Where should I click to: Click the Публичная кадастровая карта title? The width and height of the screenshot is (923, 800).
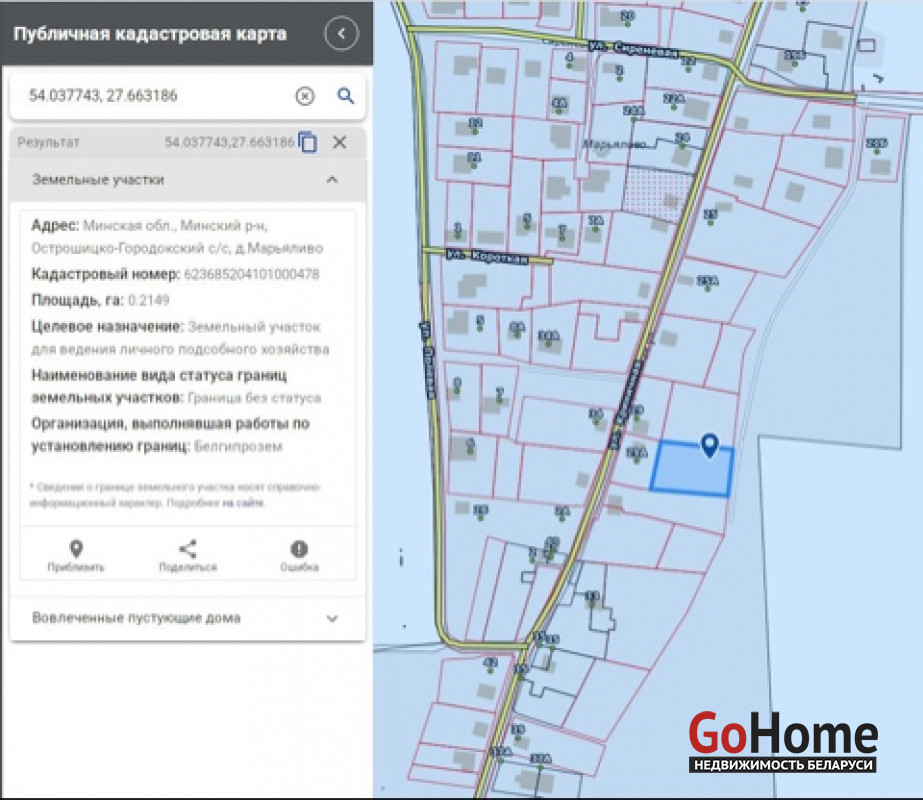(150, 34)
